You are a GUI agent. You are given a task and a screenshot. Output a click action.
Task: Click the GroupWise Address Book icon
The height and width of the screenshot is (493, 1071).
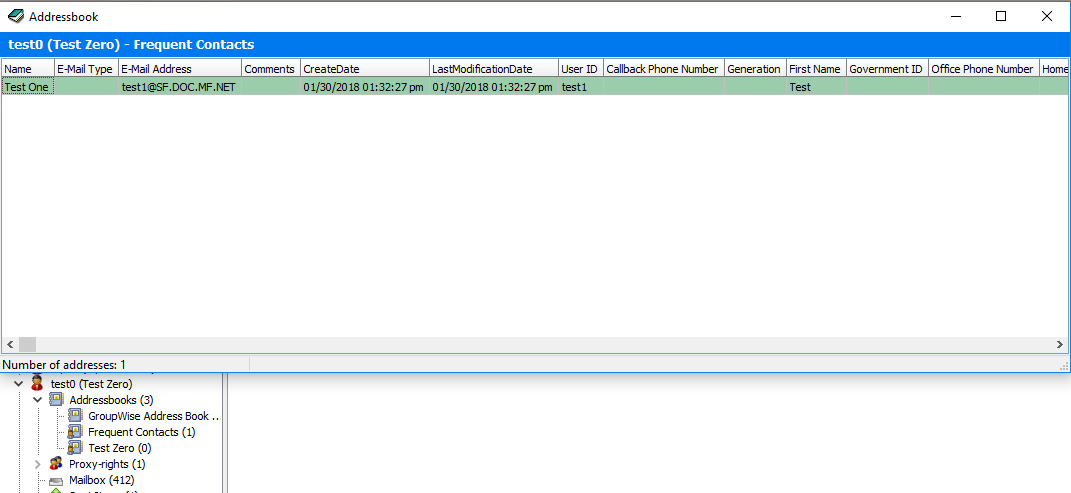[x=75, y=416]
